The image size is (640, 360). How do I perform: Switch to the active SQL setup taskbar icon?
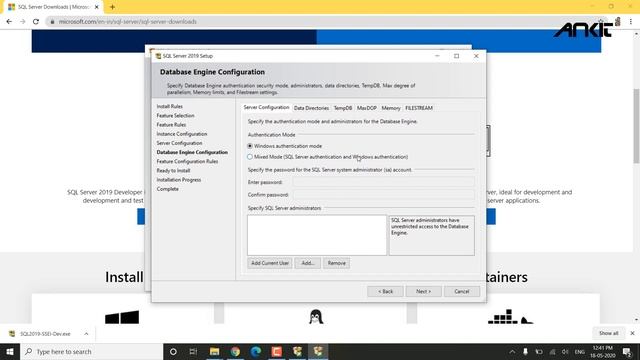point(318,351)
